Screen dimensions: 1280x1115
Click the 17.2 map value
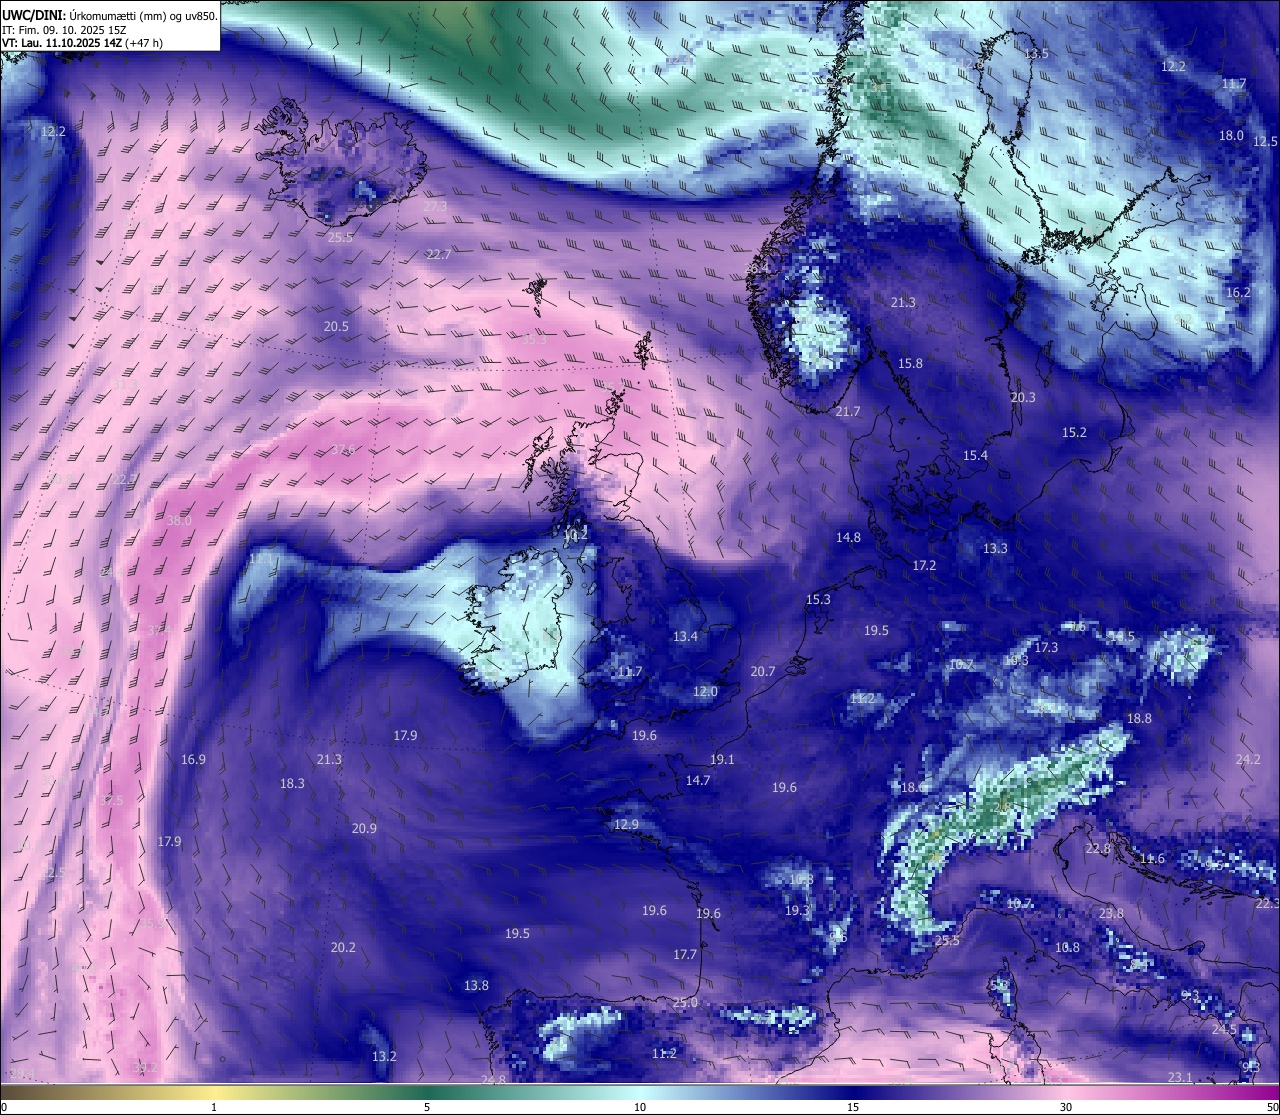point(924,566)
